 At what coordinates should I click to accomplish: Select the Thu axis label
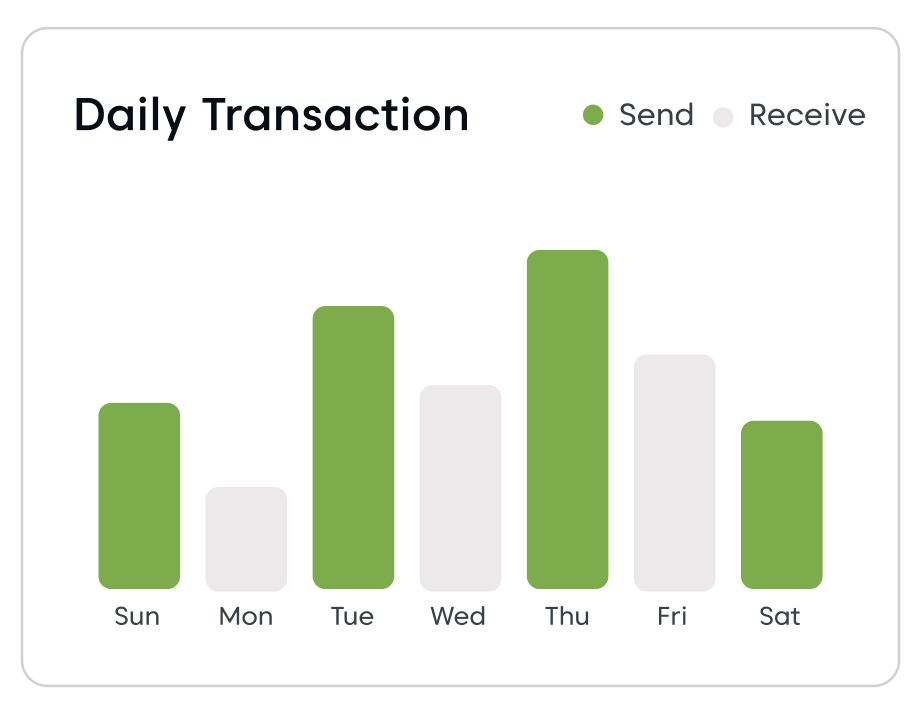(567, 616)
